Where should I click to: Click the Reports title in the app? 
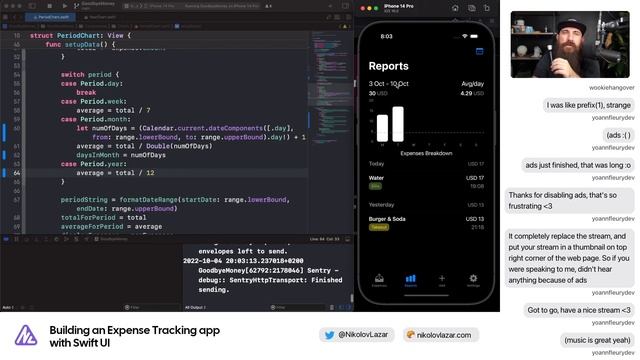388,66
